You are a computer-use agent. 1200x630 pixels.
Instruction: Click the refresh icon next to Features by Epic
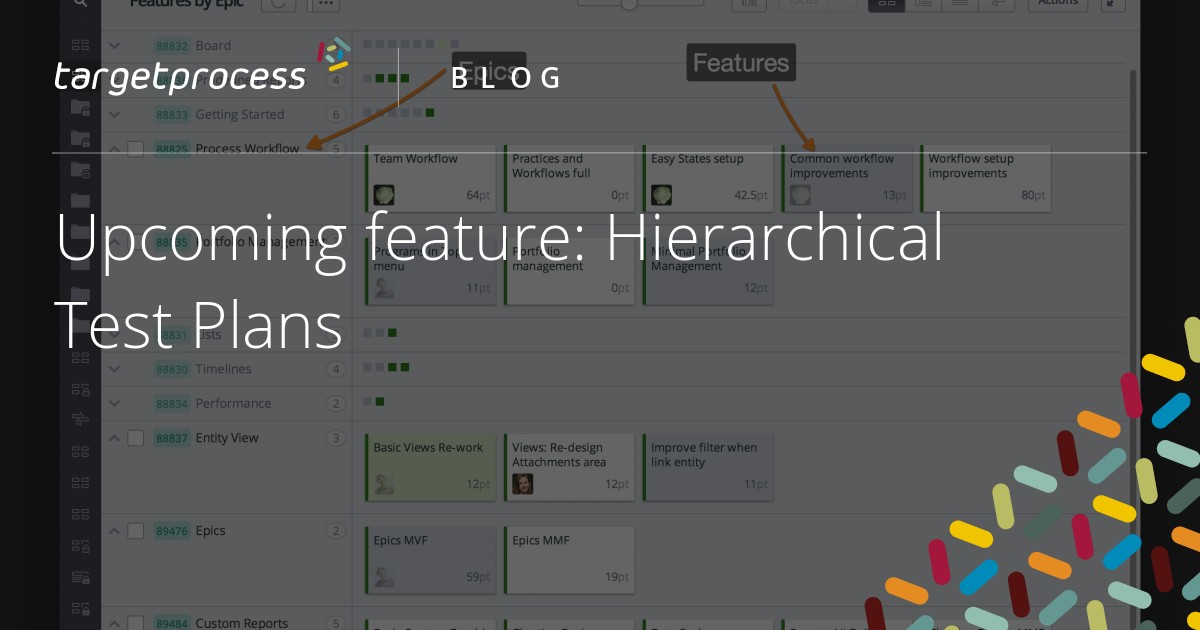tap(278, 4)
